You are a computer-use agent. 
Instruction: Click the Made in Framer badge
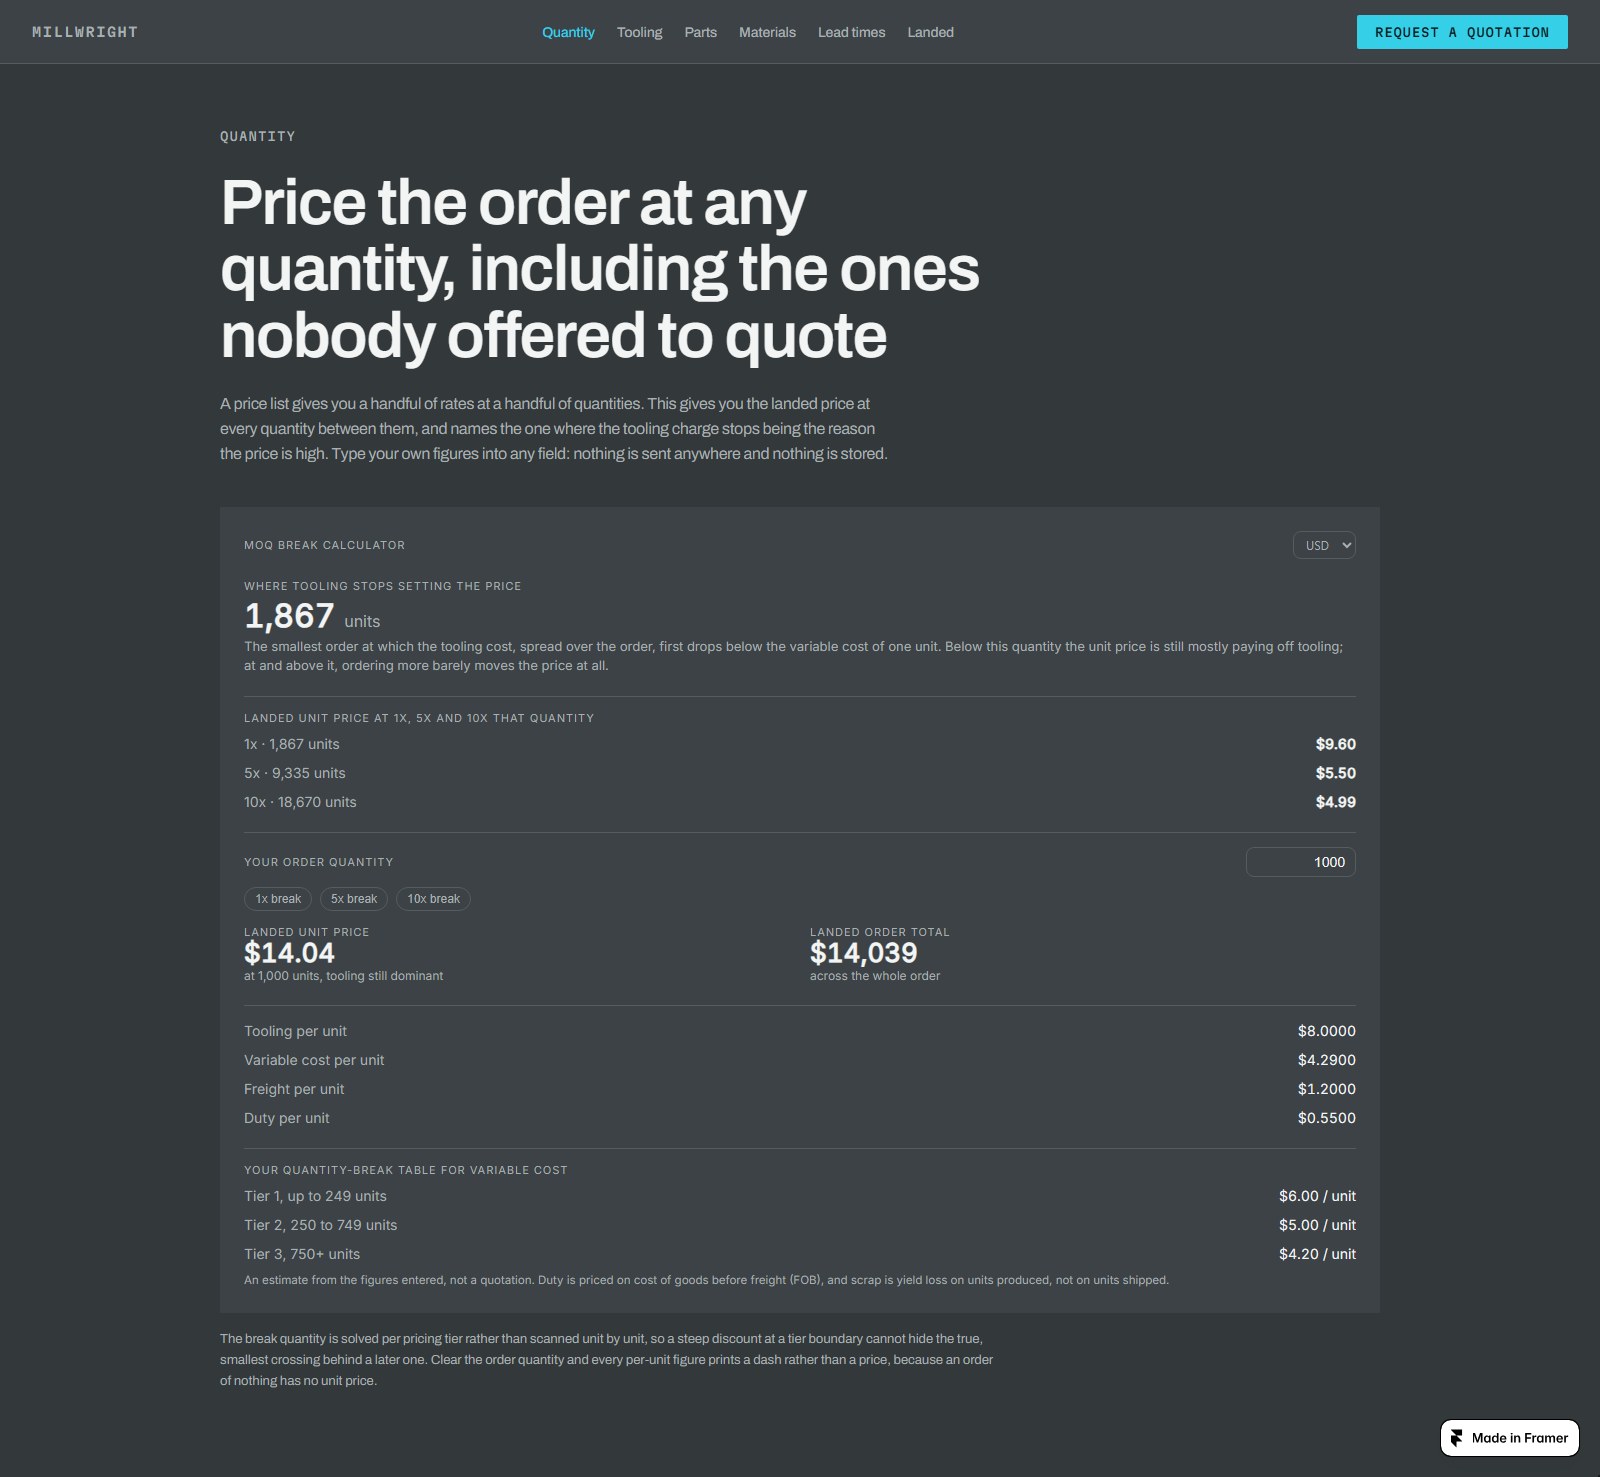(x=1510, y=1438)
